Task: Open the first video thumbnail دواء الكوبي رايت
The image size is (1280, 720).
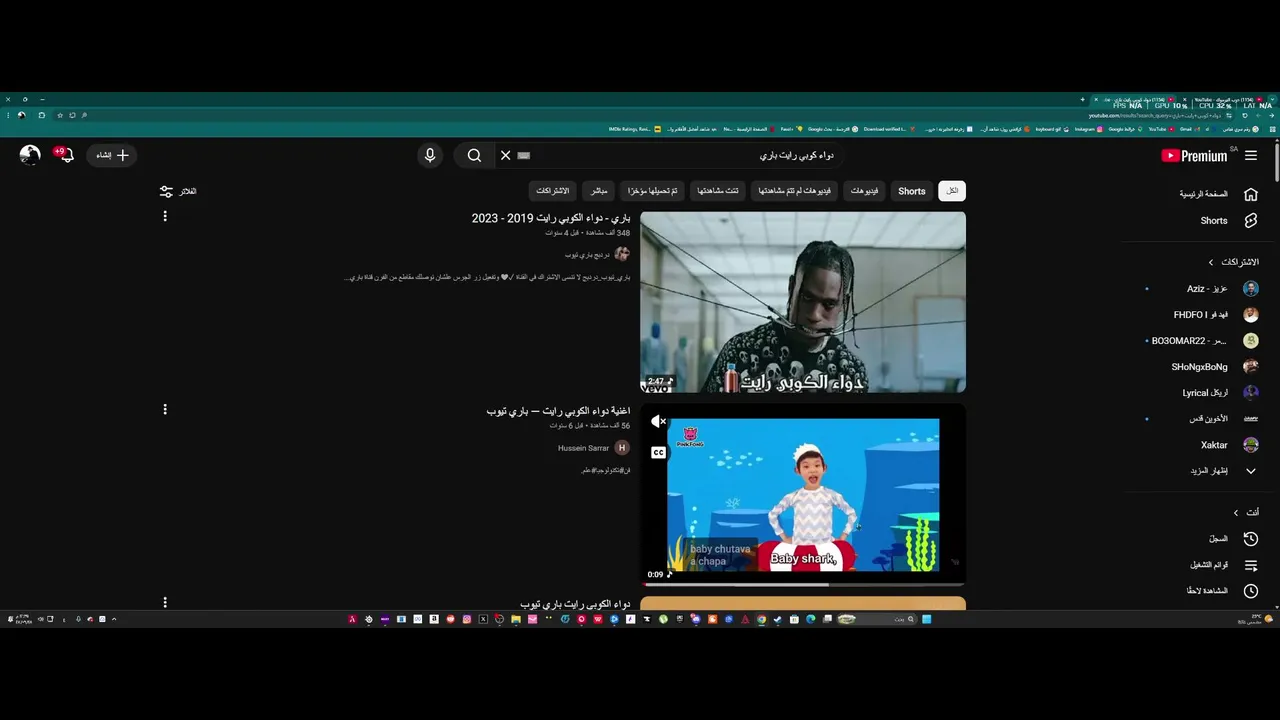Action: [803, 302]
